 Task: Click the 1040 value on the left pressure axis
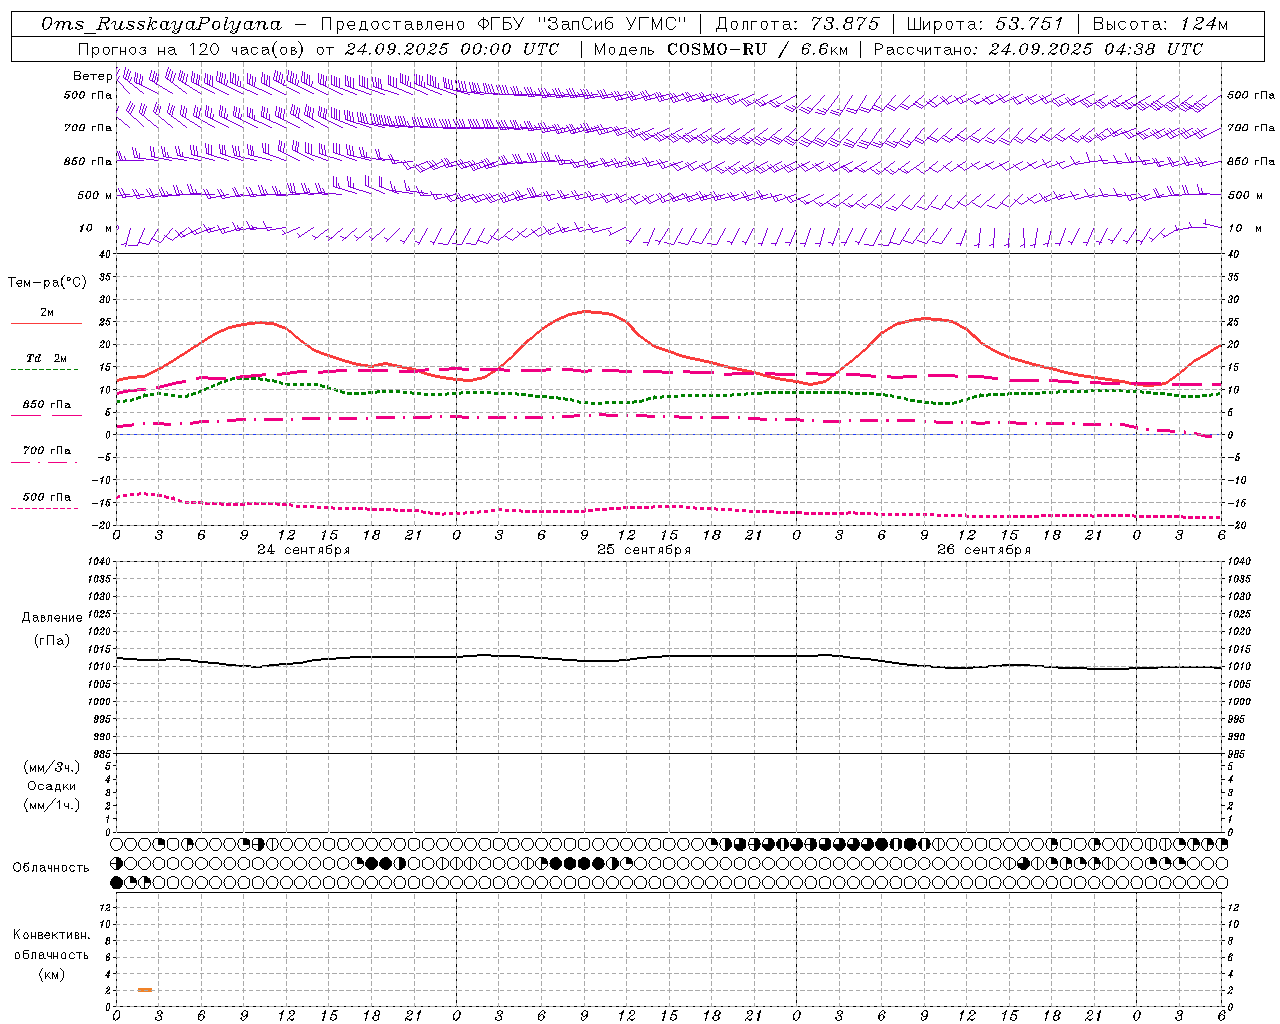[x=100, y=562]
